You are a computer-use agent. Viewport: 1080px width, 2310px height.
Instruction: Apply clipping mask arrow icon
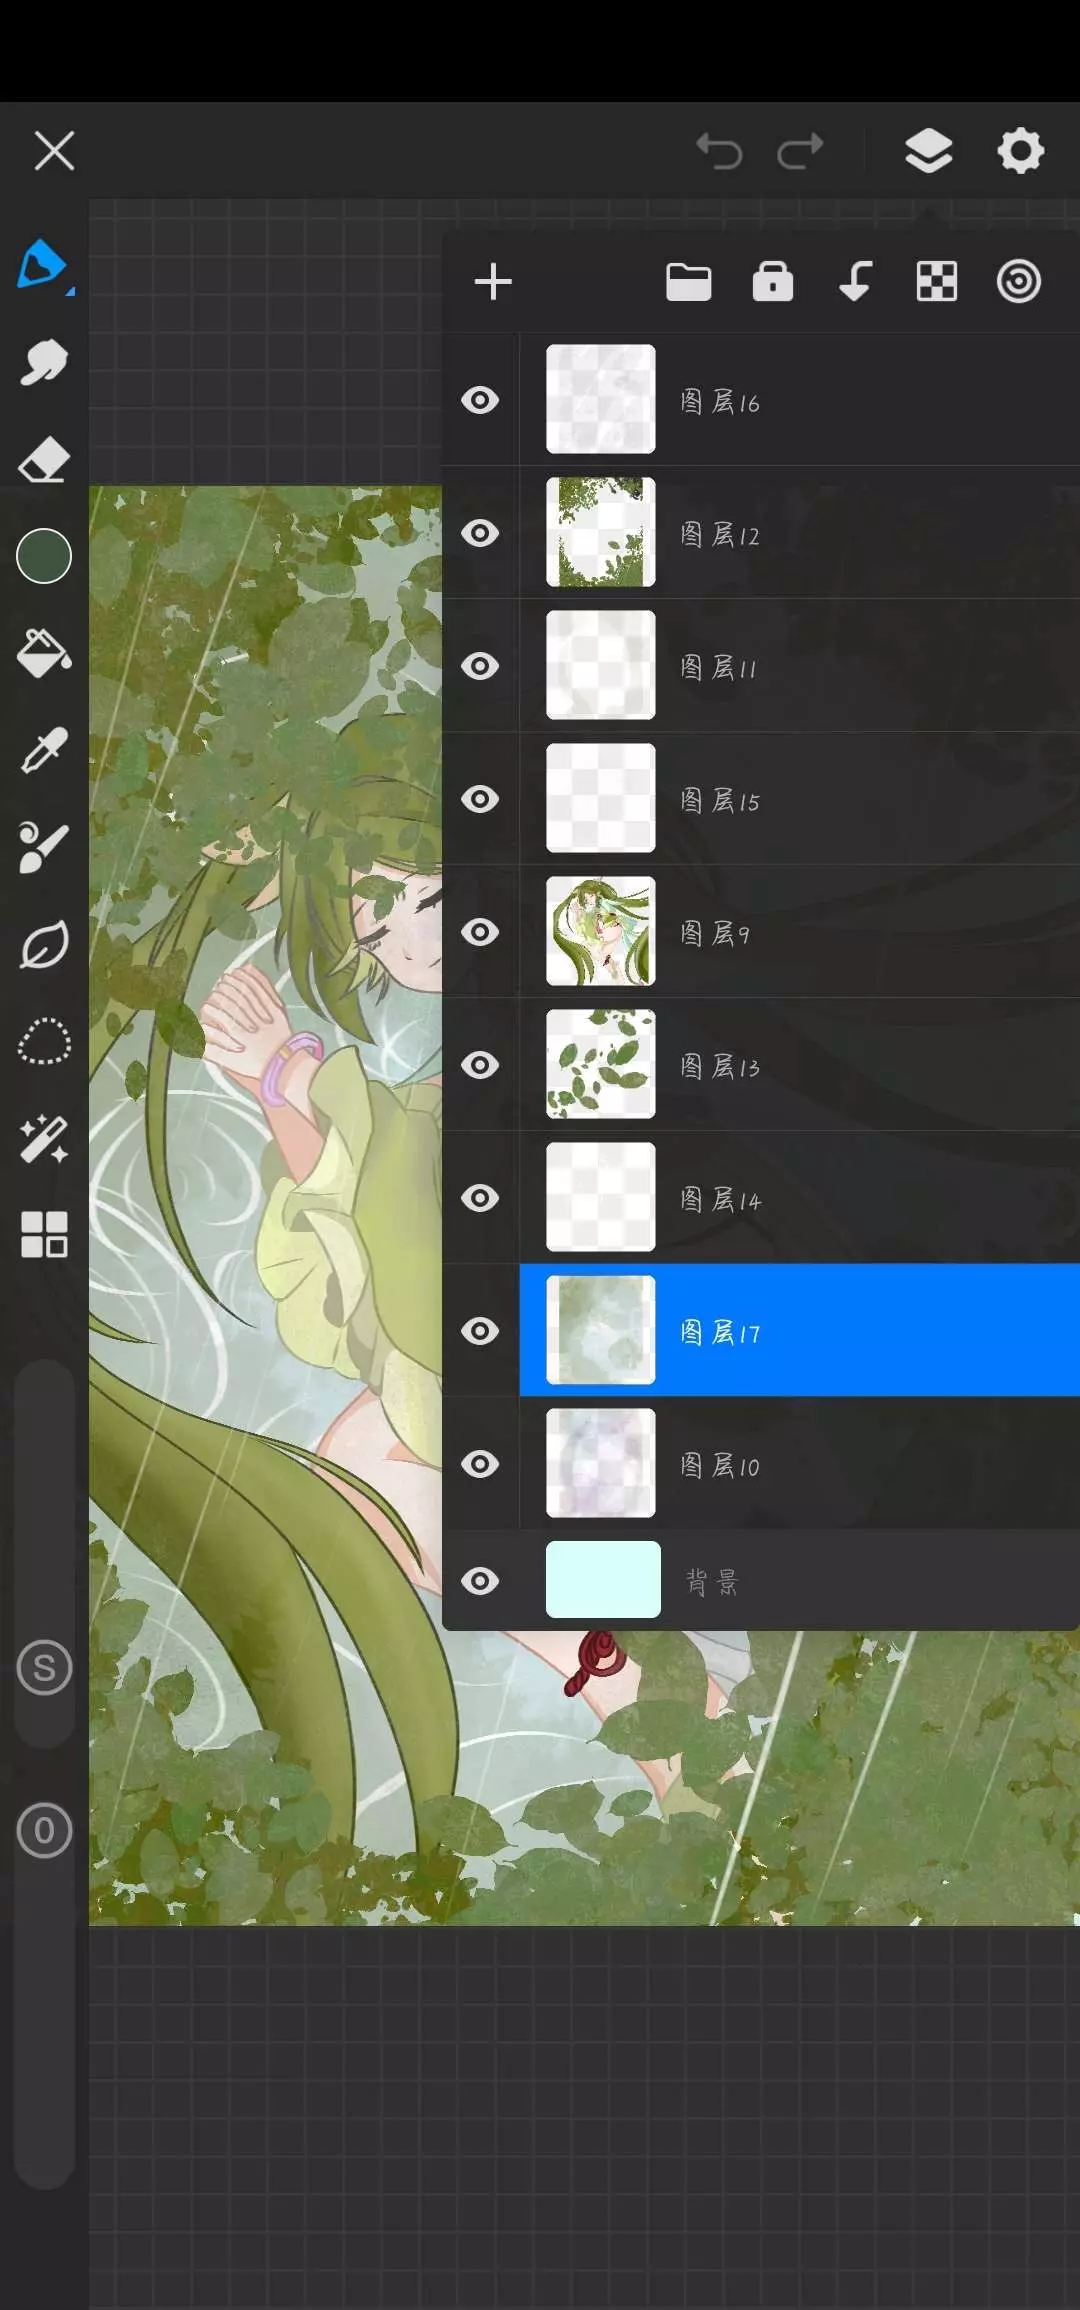855,282
